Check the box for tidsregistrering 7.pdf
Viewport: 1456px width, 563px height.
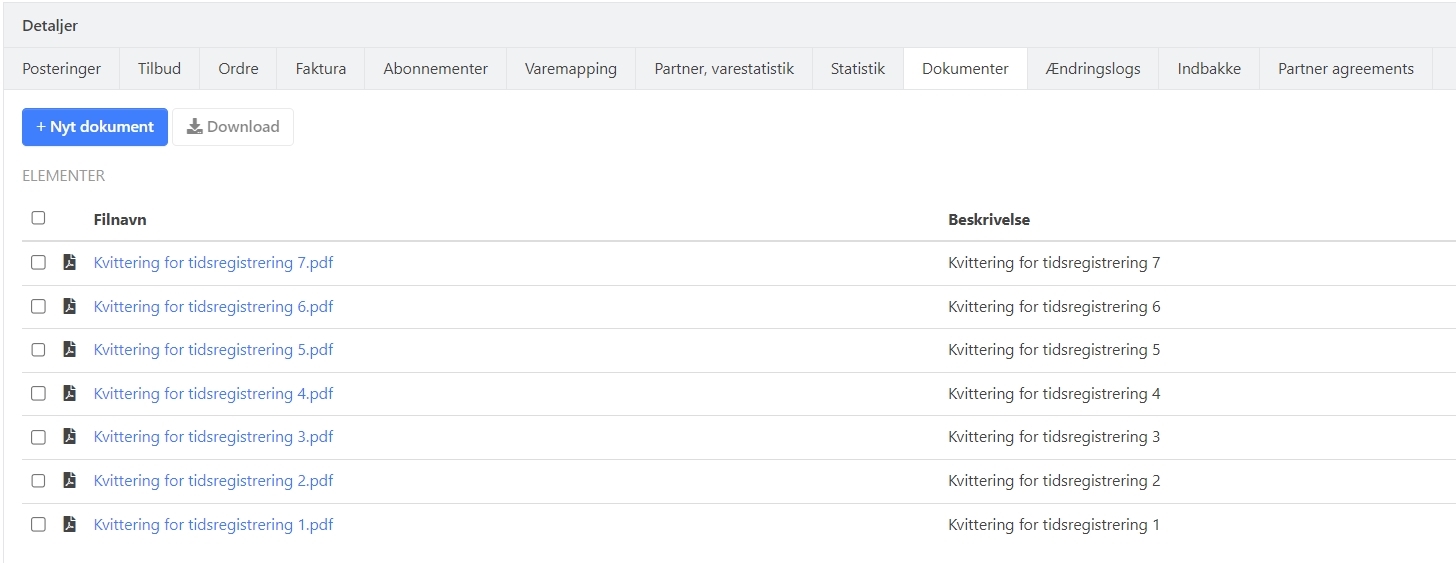38,263
